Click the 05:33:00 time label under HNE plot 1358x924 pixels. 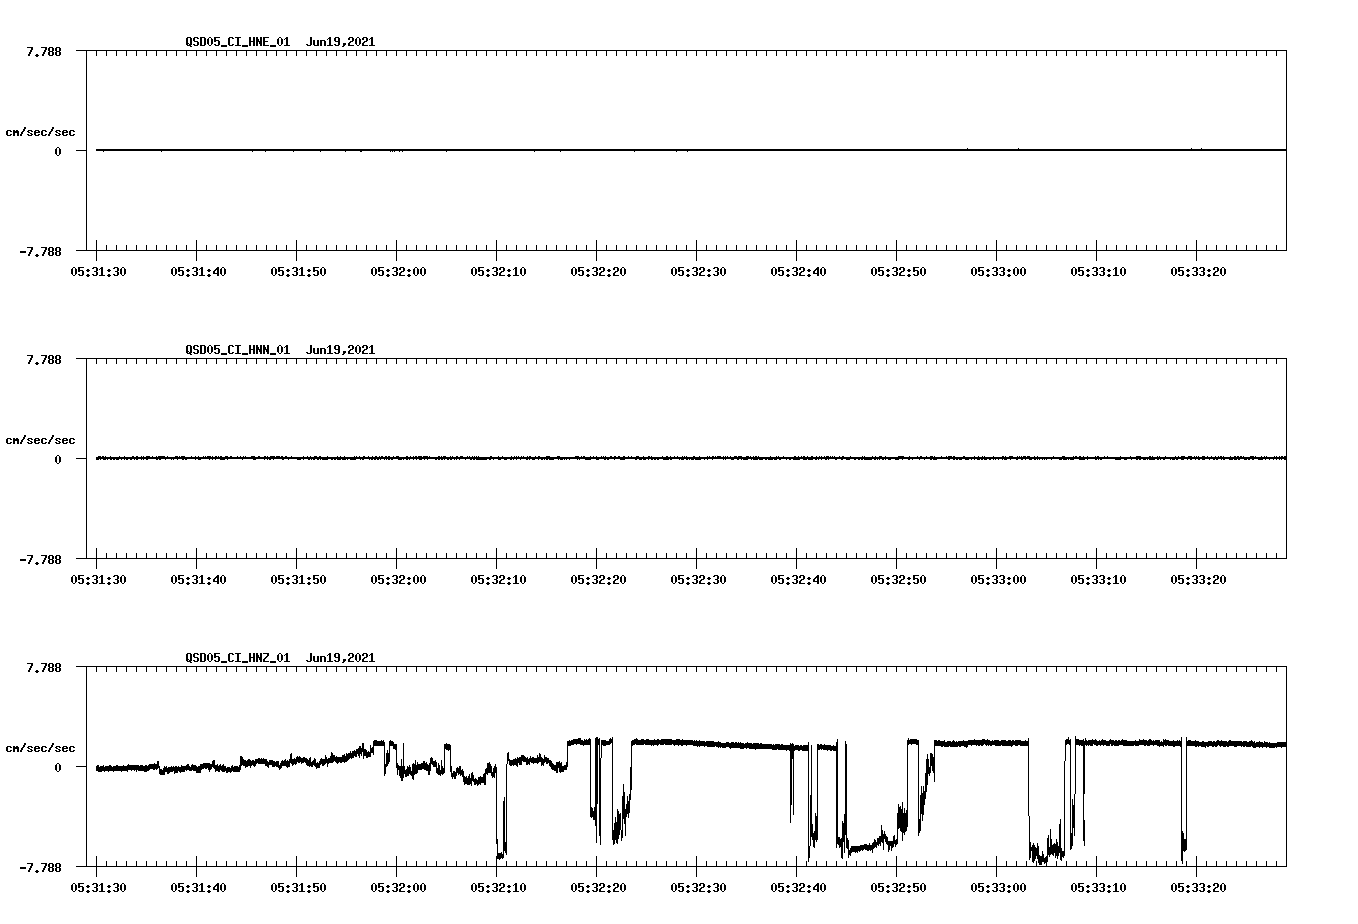998,271
